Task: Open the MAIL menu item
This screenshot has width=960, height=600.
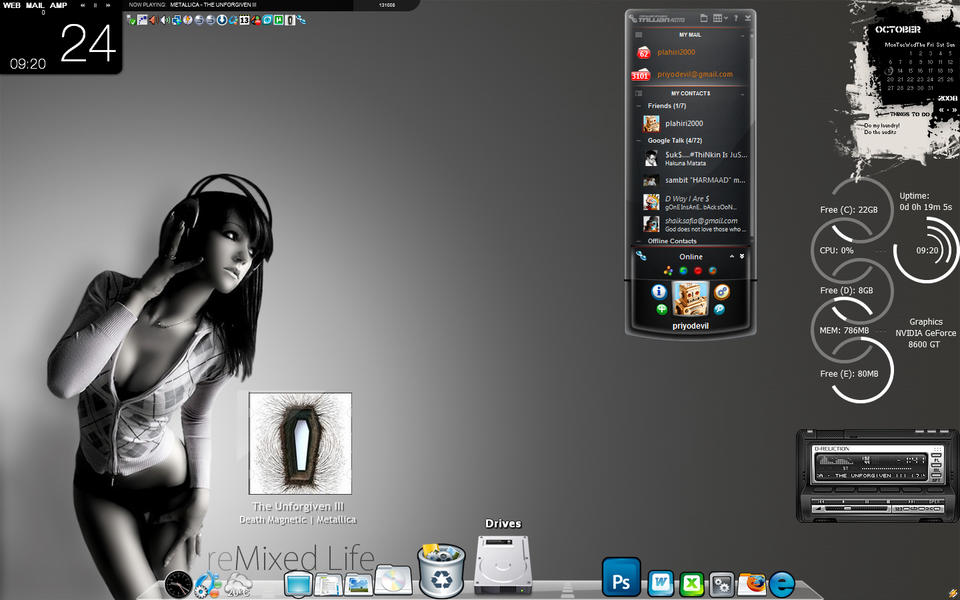Action: (34, 6)
